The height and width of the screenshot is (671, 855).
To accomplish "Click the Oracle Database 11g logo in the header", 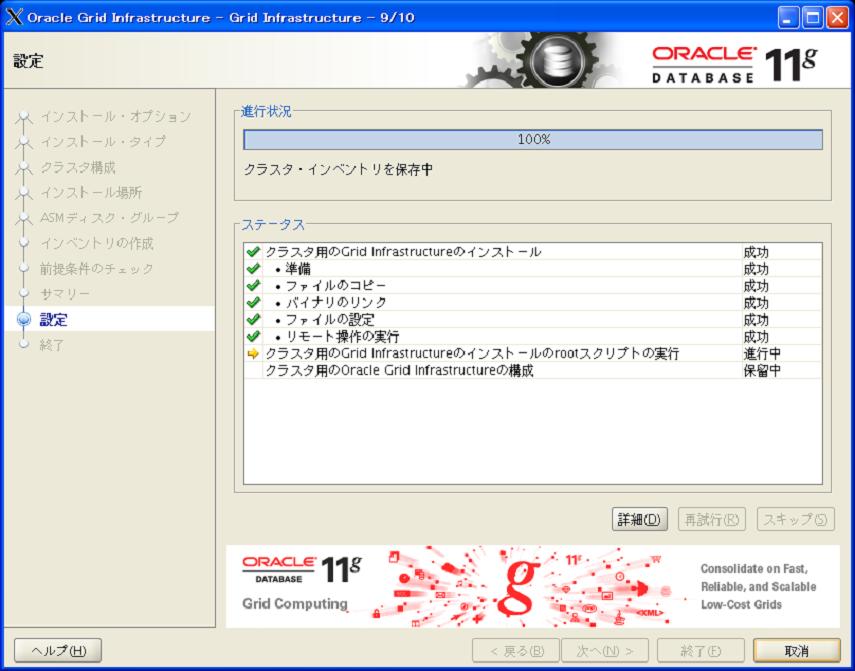I will coord(734,65).
